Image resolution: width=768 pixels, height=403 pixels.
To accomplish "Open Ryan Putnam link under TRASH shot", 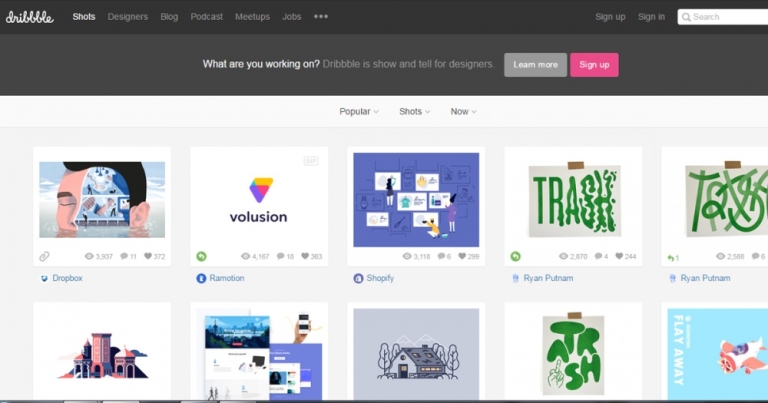I will click(x=548, y=278).
